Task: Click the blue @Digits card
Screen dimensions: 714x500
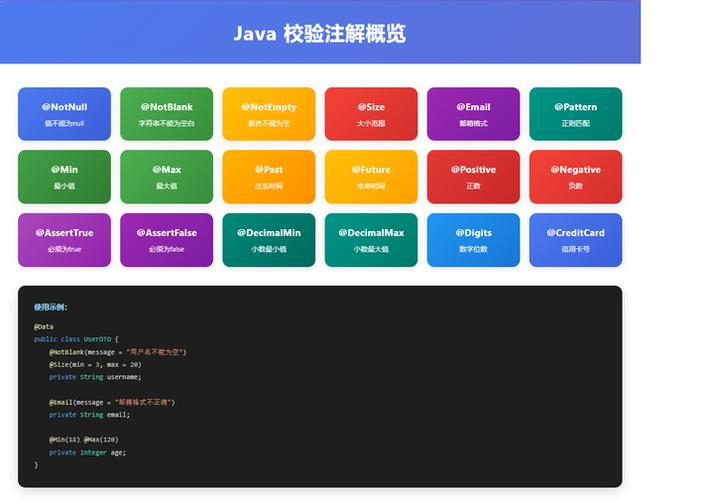Action: coord(474,240)
